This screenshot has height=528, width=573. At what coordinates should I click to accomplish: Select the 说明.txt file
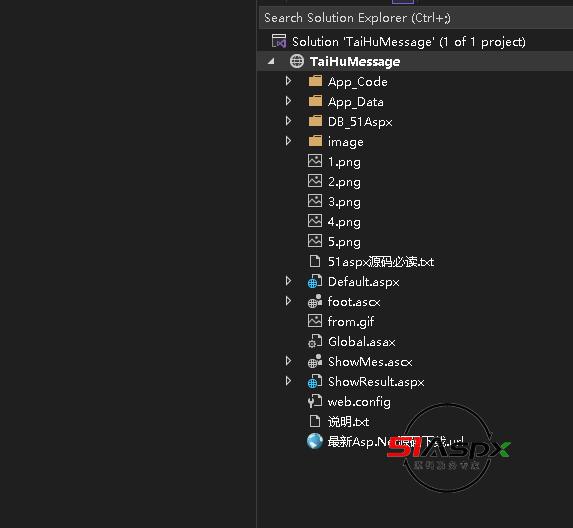pyautogui.click(x=348, y=422)
